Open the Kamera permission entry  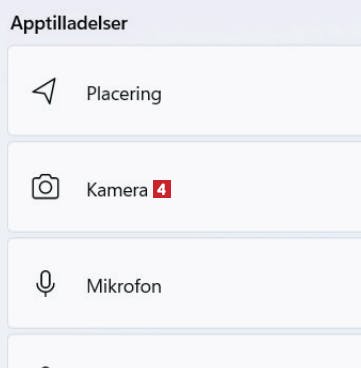pos(184,187)
